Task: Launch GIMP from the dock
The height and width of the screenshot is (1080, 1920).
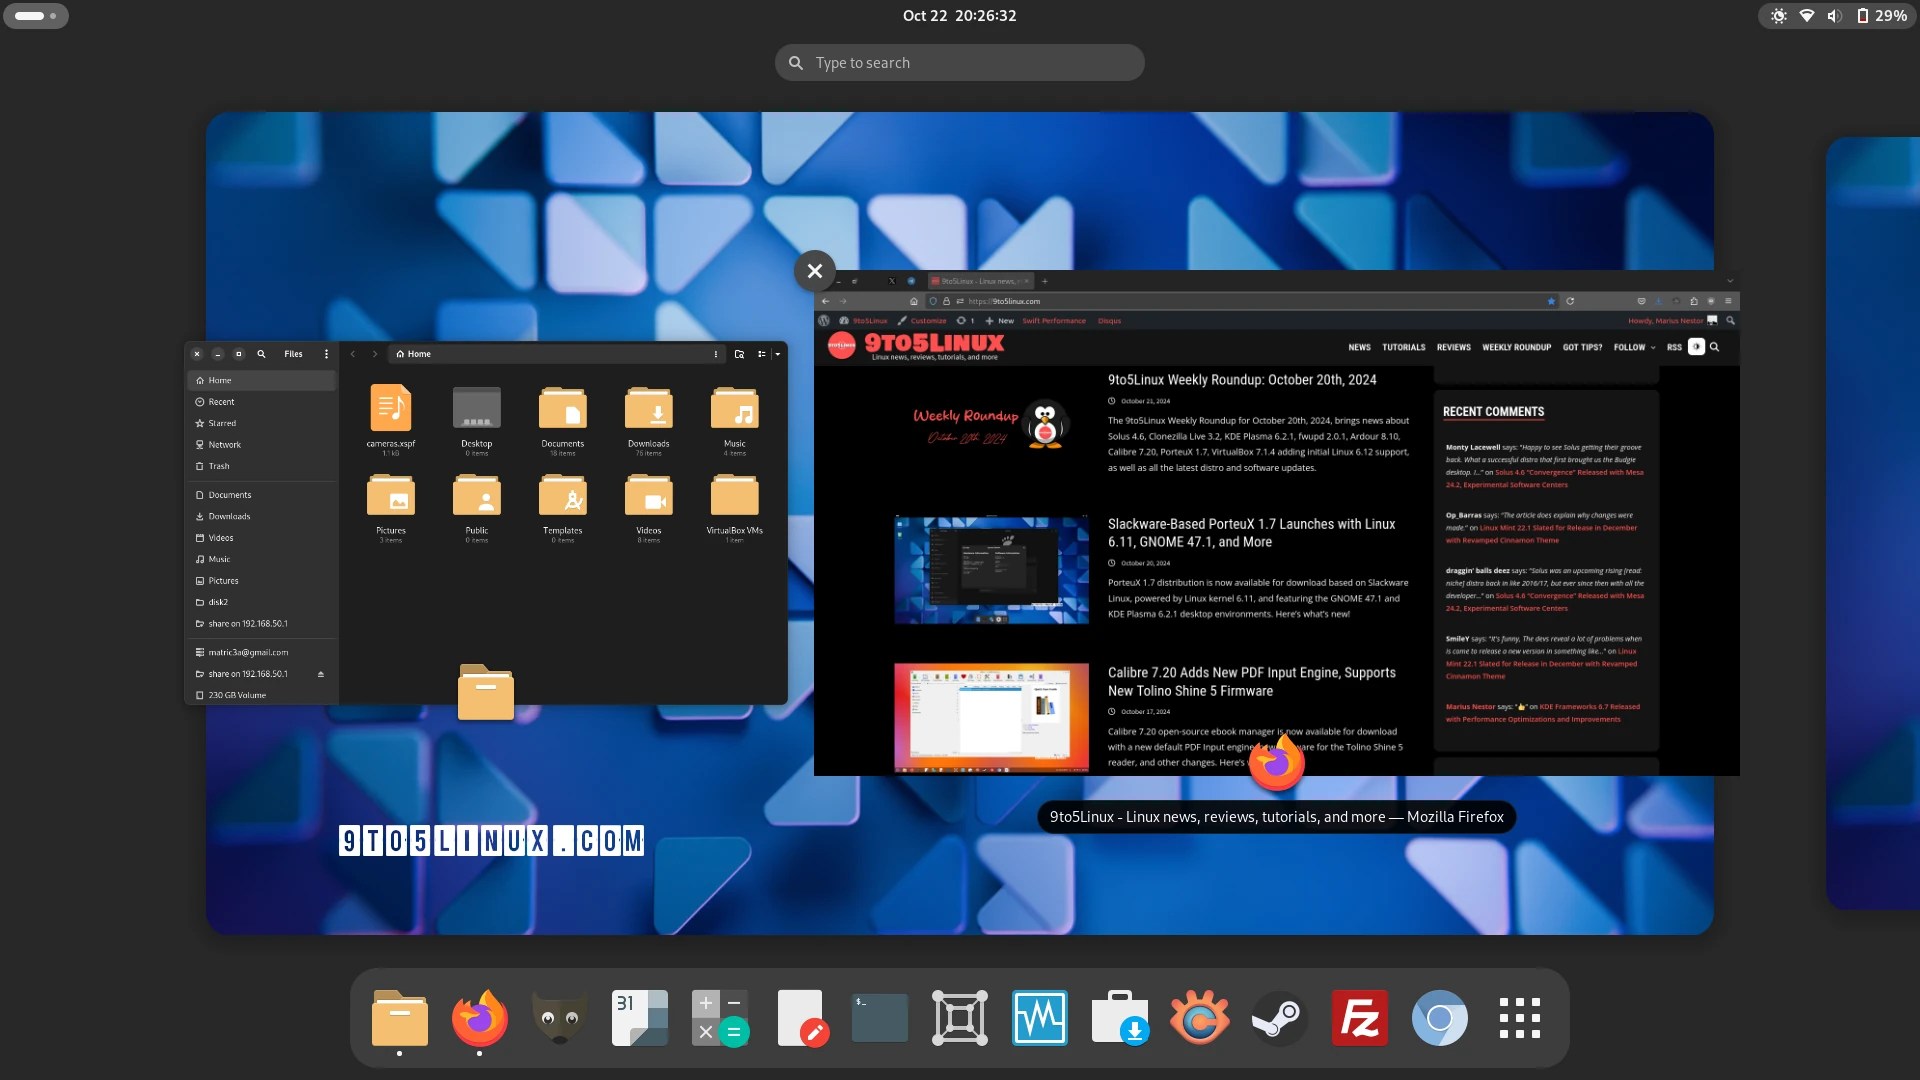Action: [x=559, y=1018]
